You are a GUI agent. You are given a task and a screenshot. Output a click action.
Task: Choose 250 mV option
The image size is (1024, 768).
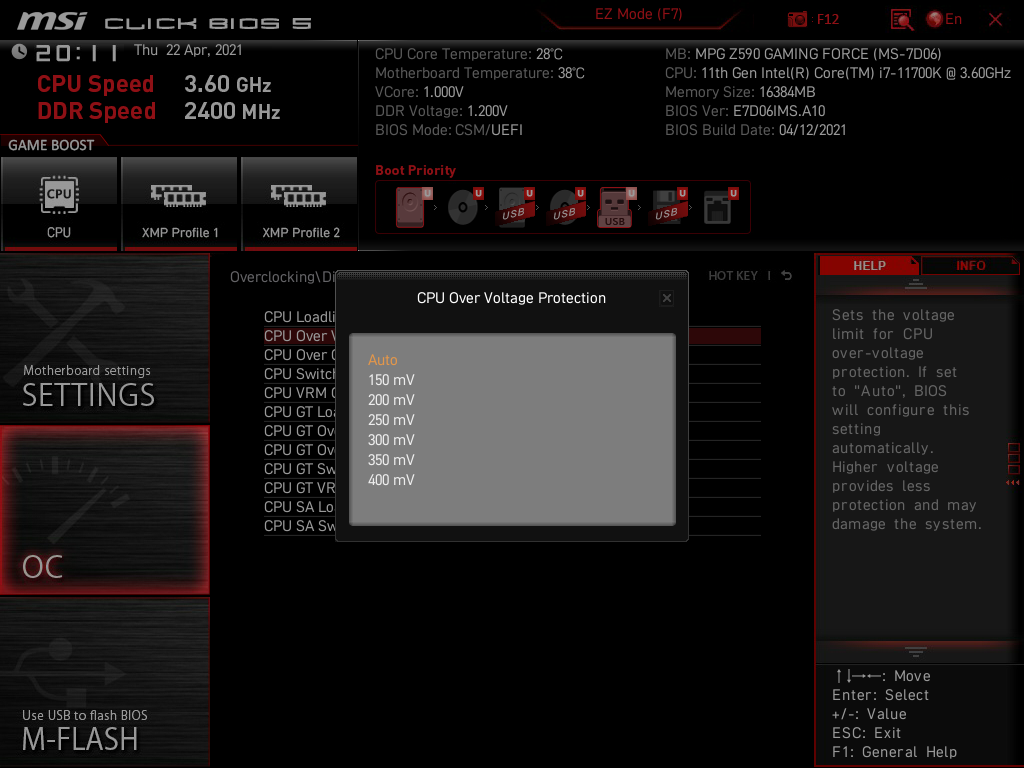(391, 420)
